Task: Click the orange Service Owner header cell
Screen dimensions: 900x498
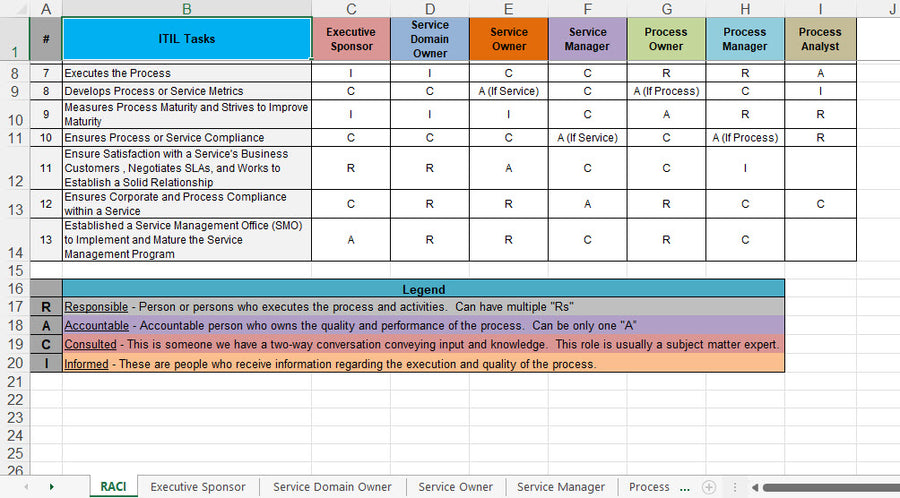Action: click(509, 39)
